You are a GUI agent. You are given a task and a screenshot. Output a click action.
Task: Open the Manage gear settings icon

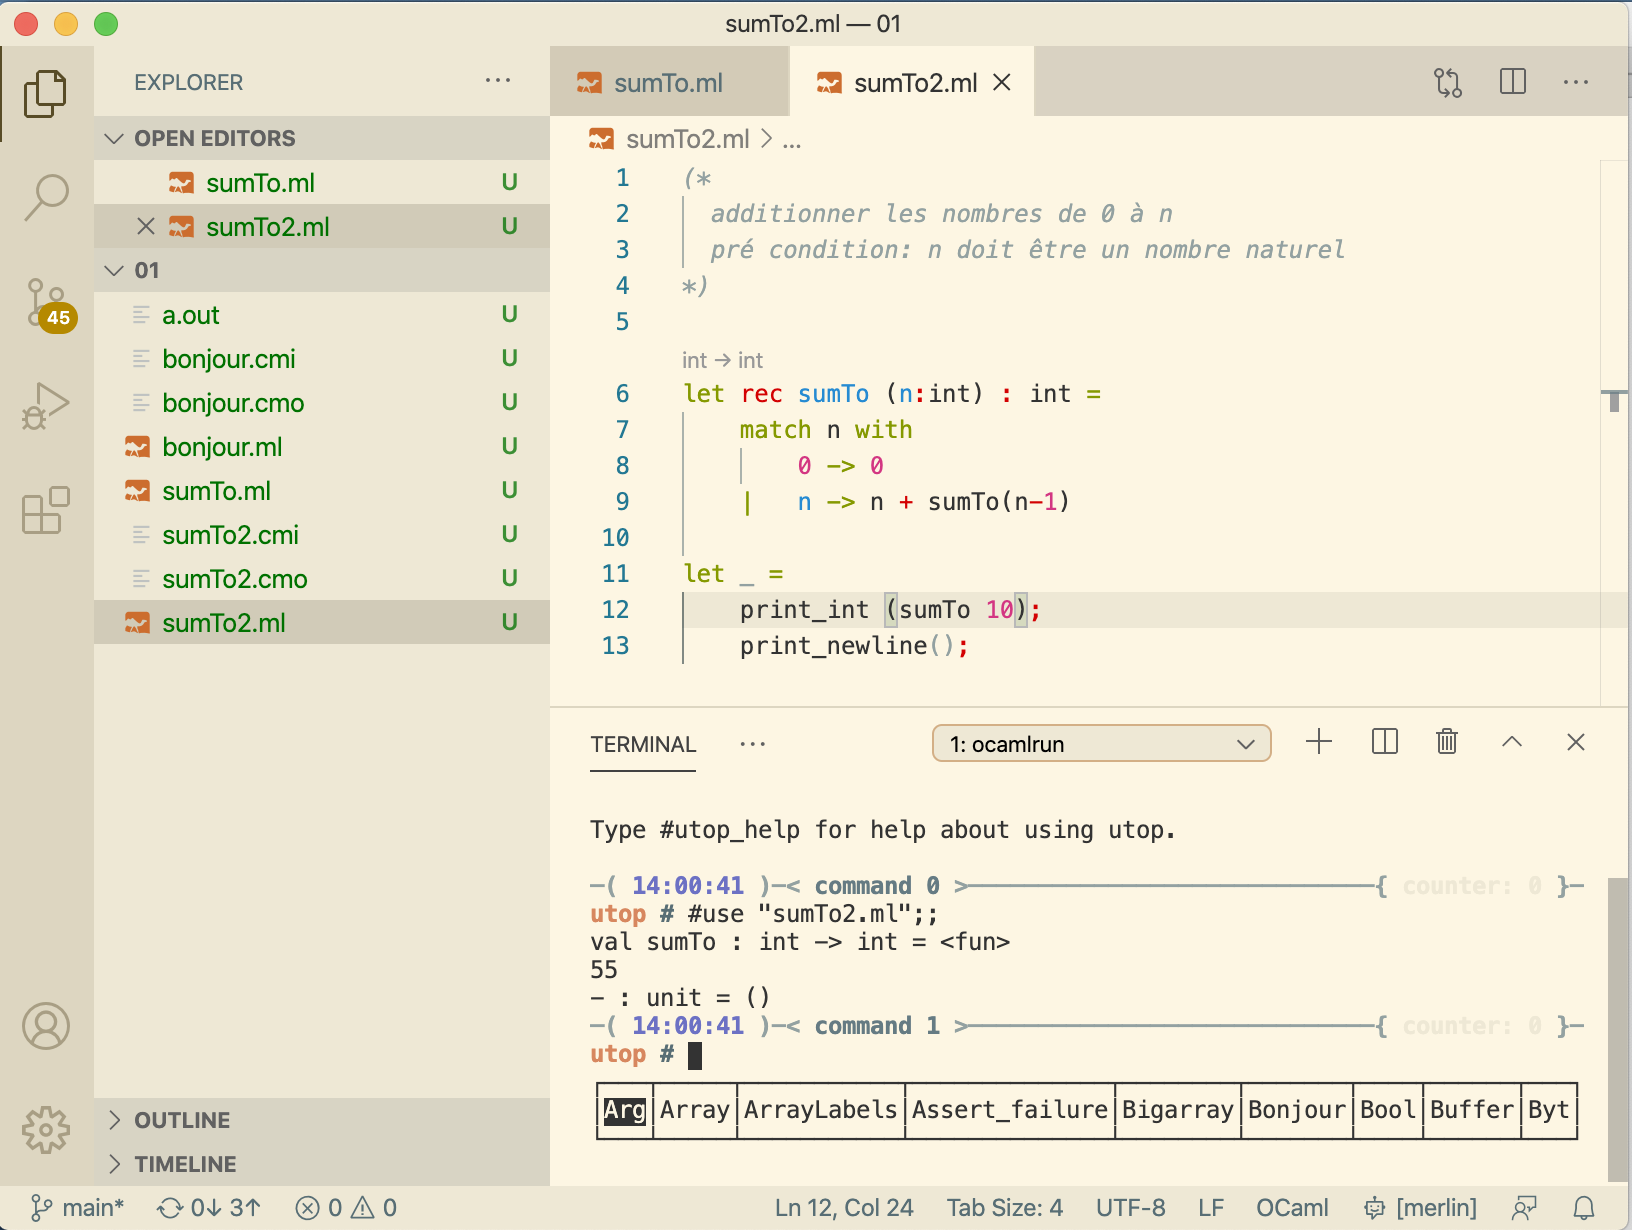pos(46,1130)
